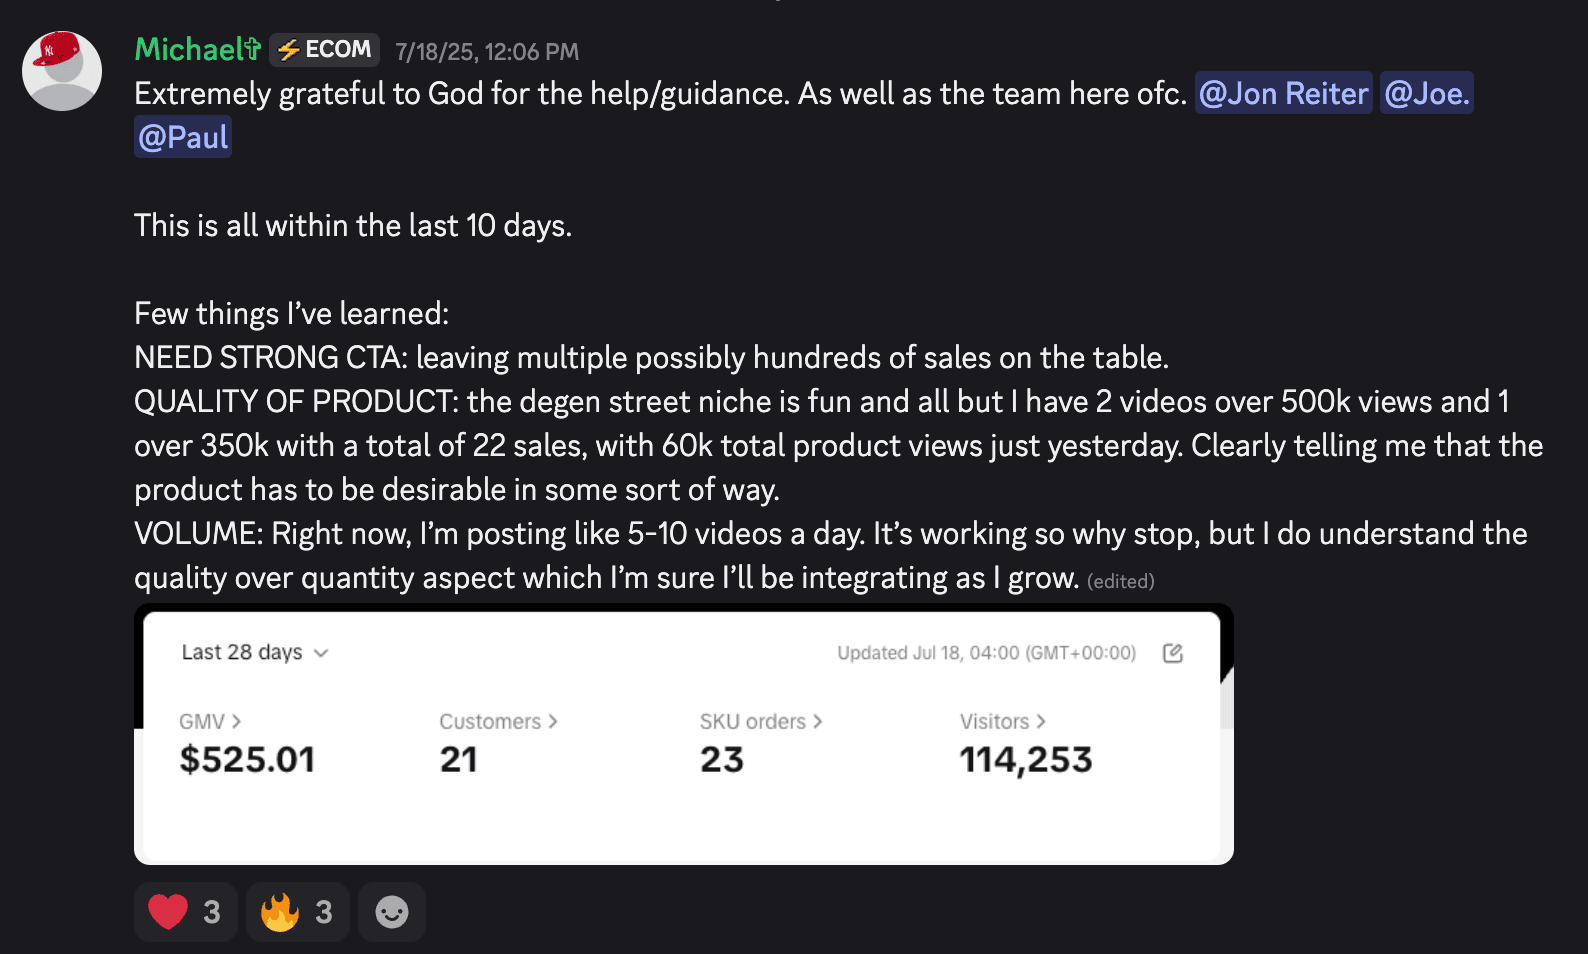
Task: Click the edit icon beside update time
Action: [x=1173, y=653]
